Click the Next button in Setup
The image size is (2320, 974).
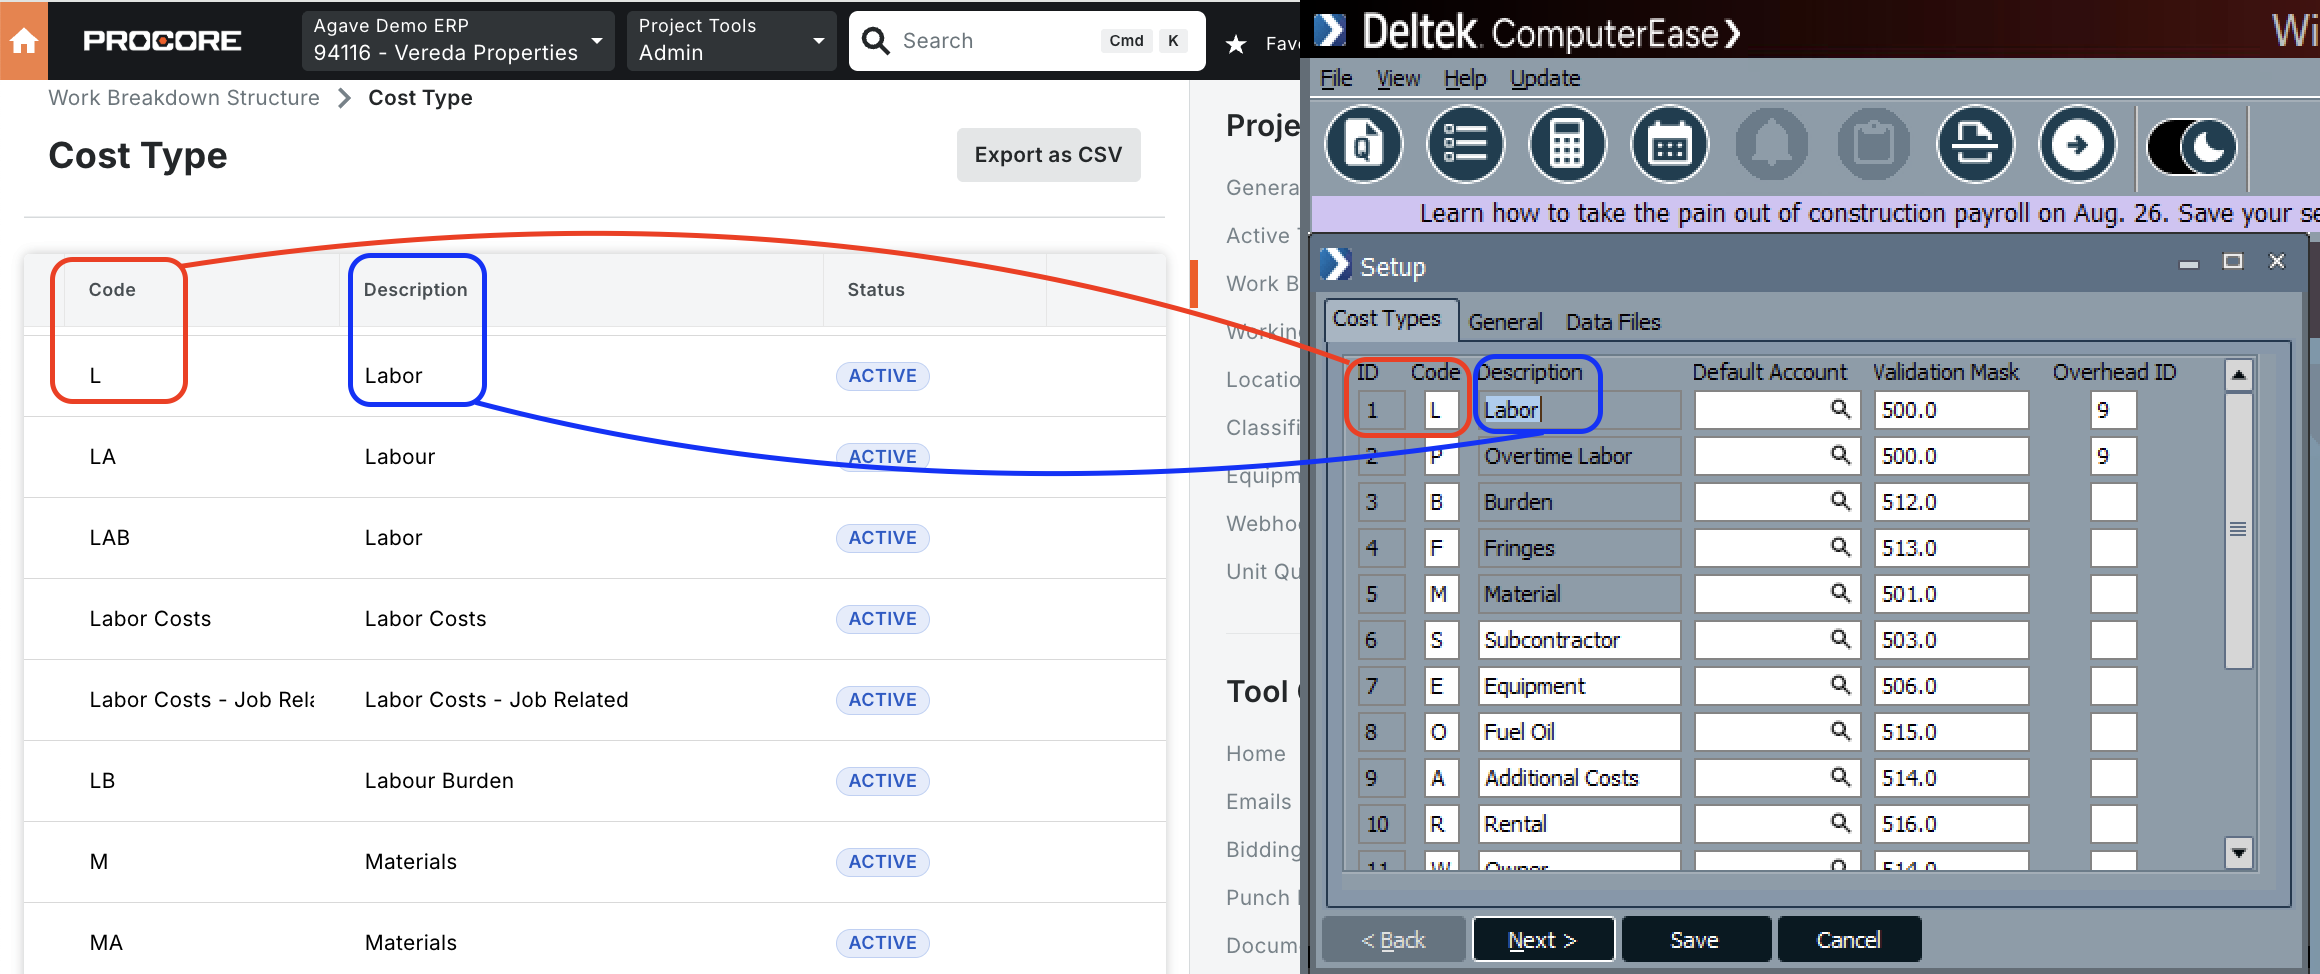click(1543, 940)
